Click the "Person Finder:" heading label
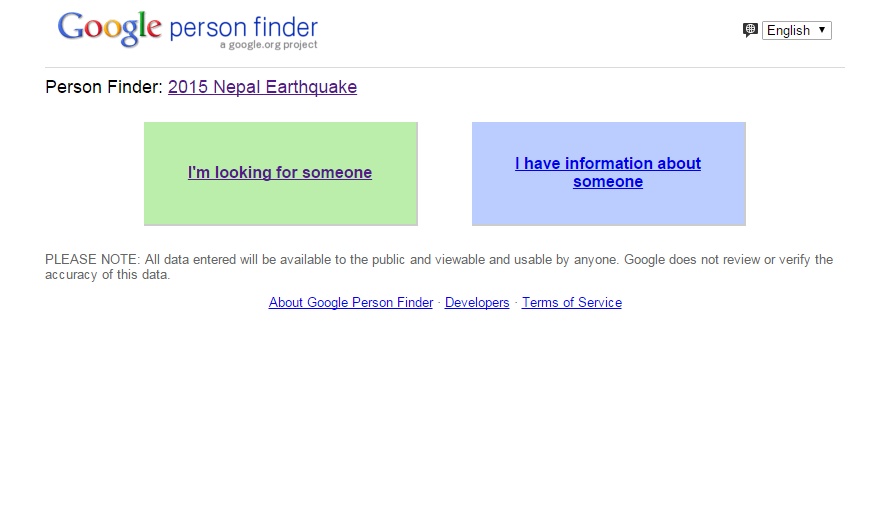This screenshot has height=514, width=880. click(104, 87)
